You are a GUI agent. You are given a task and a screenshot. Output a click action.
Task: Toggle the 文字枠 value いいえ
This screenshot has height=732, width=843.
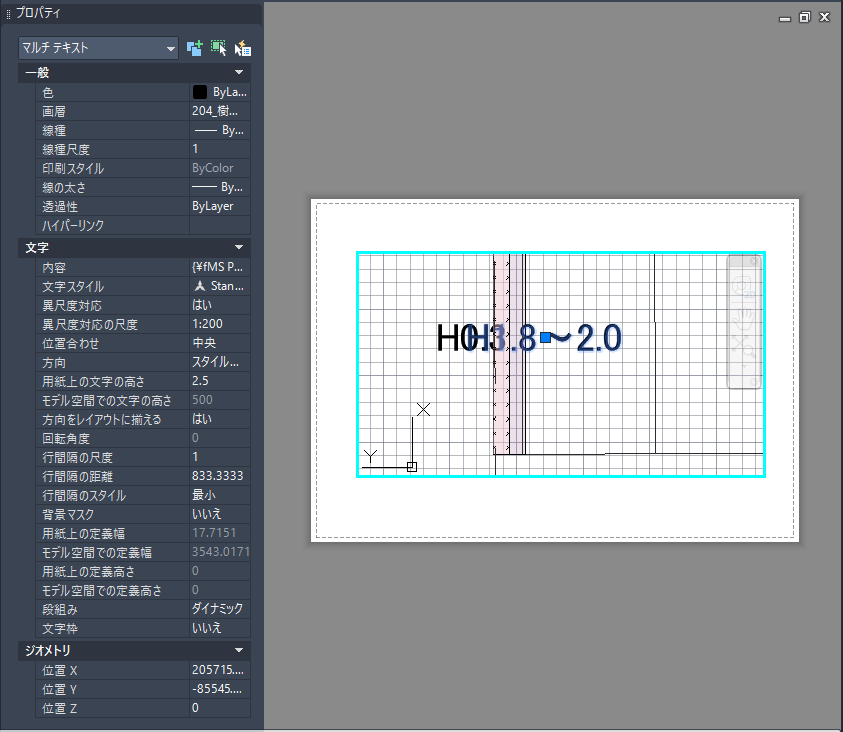[218, 628]
